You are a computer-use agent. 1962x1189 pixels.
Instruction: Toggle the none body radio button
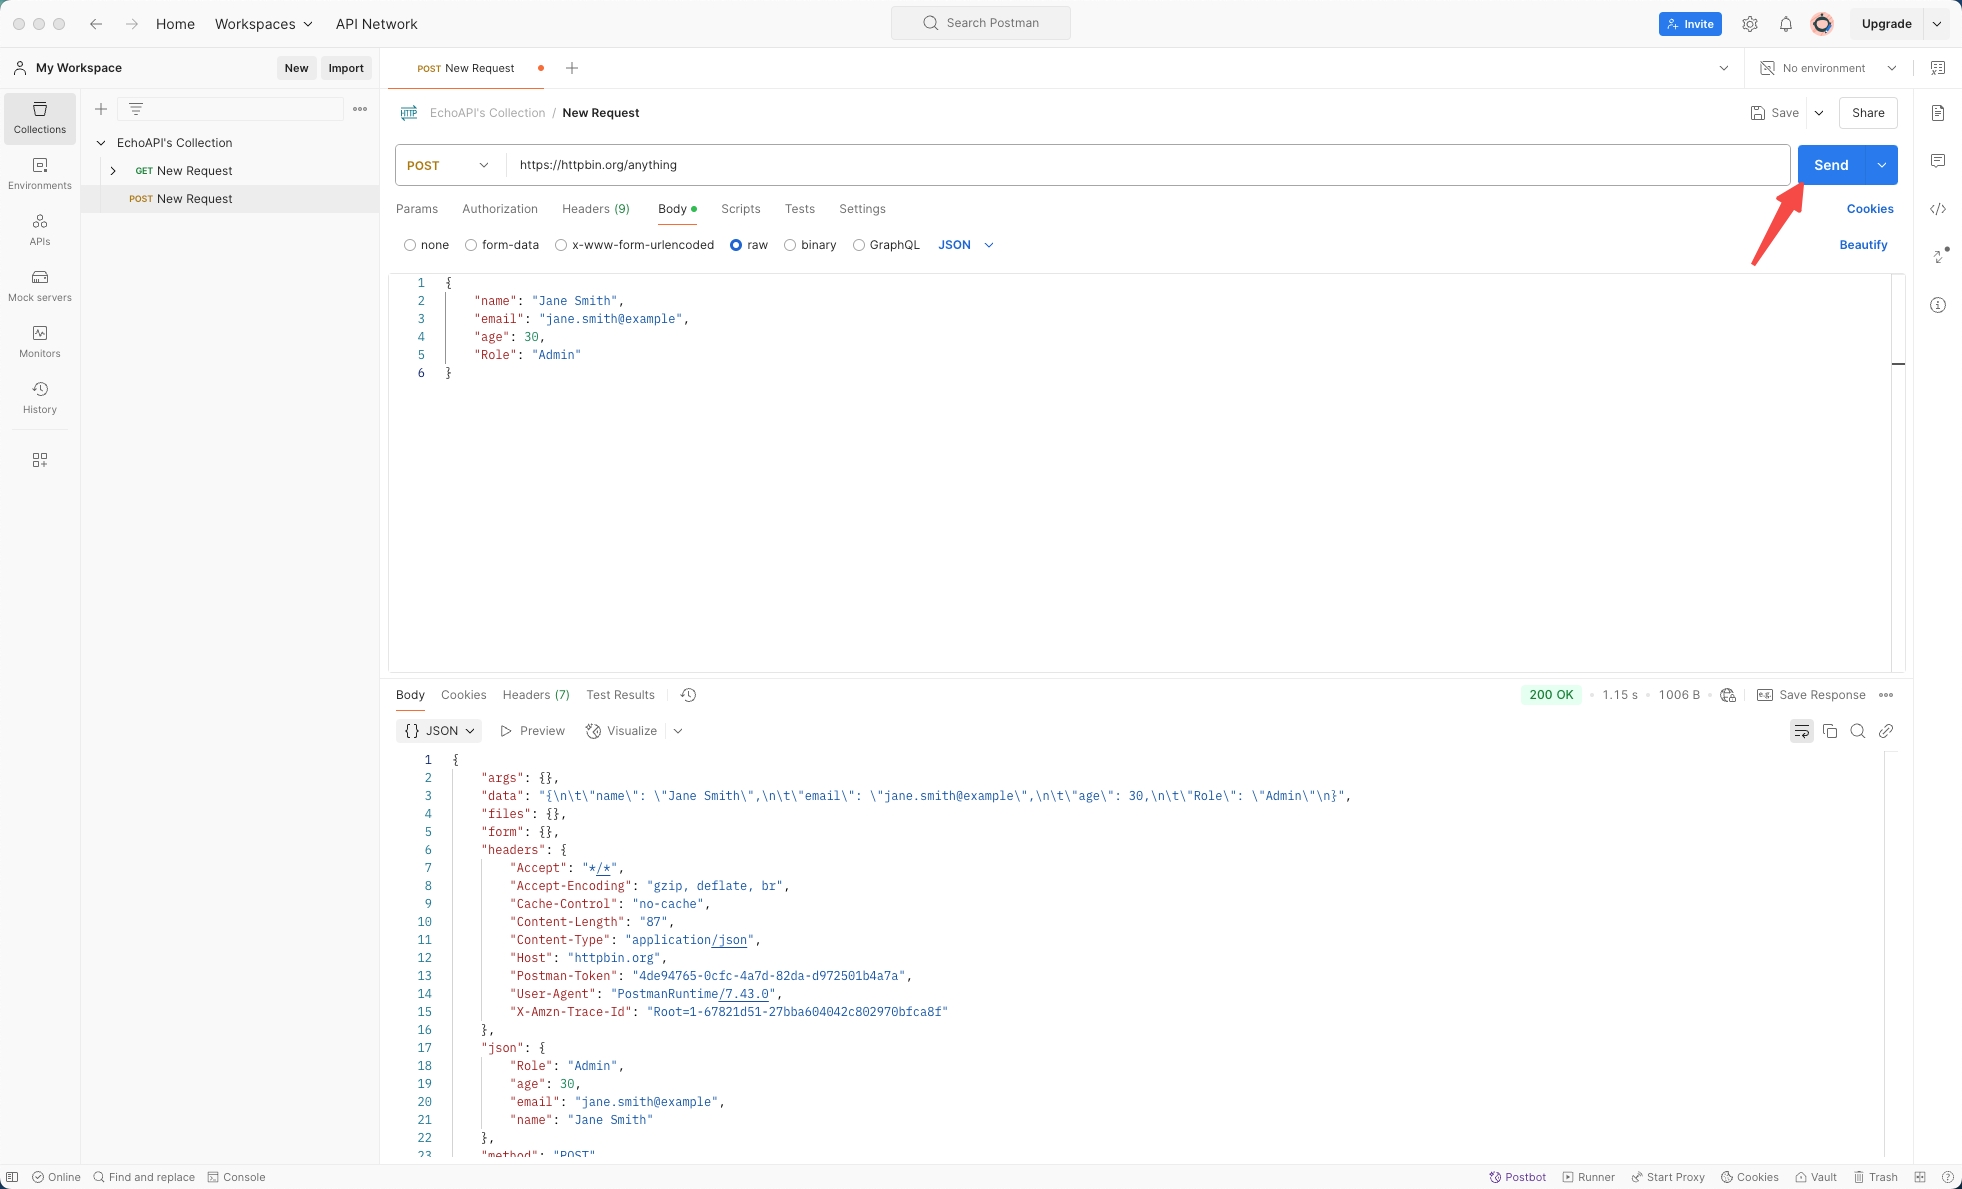pyautogui.click(x=411, y=244)
